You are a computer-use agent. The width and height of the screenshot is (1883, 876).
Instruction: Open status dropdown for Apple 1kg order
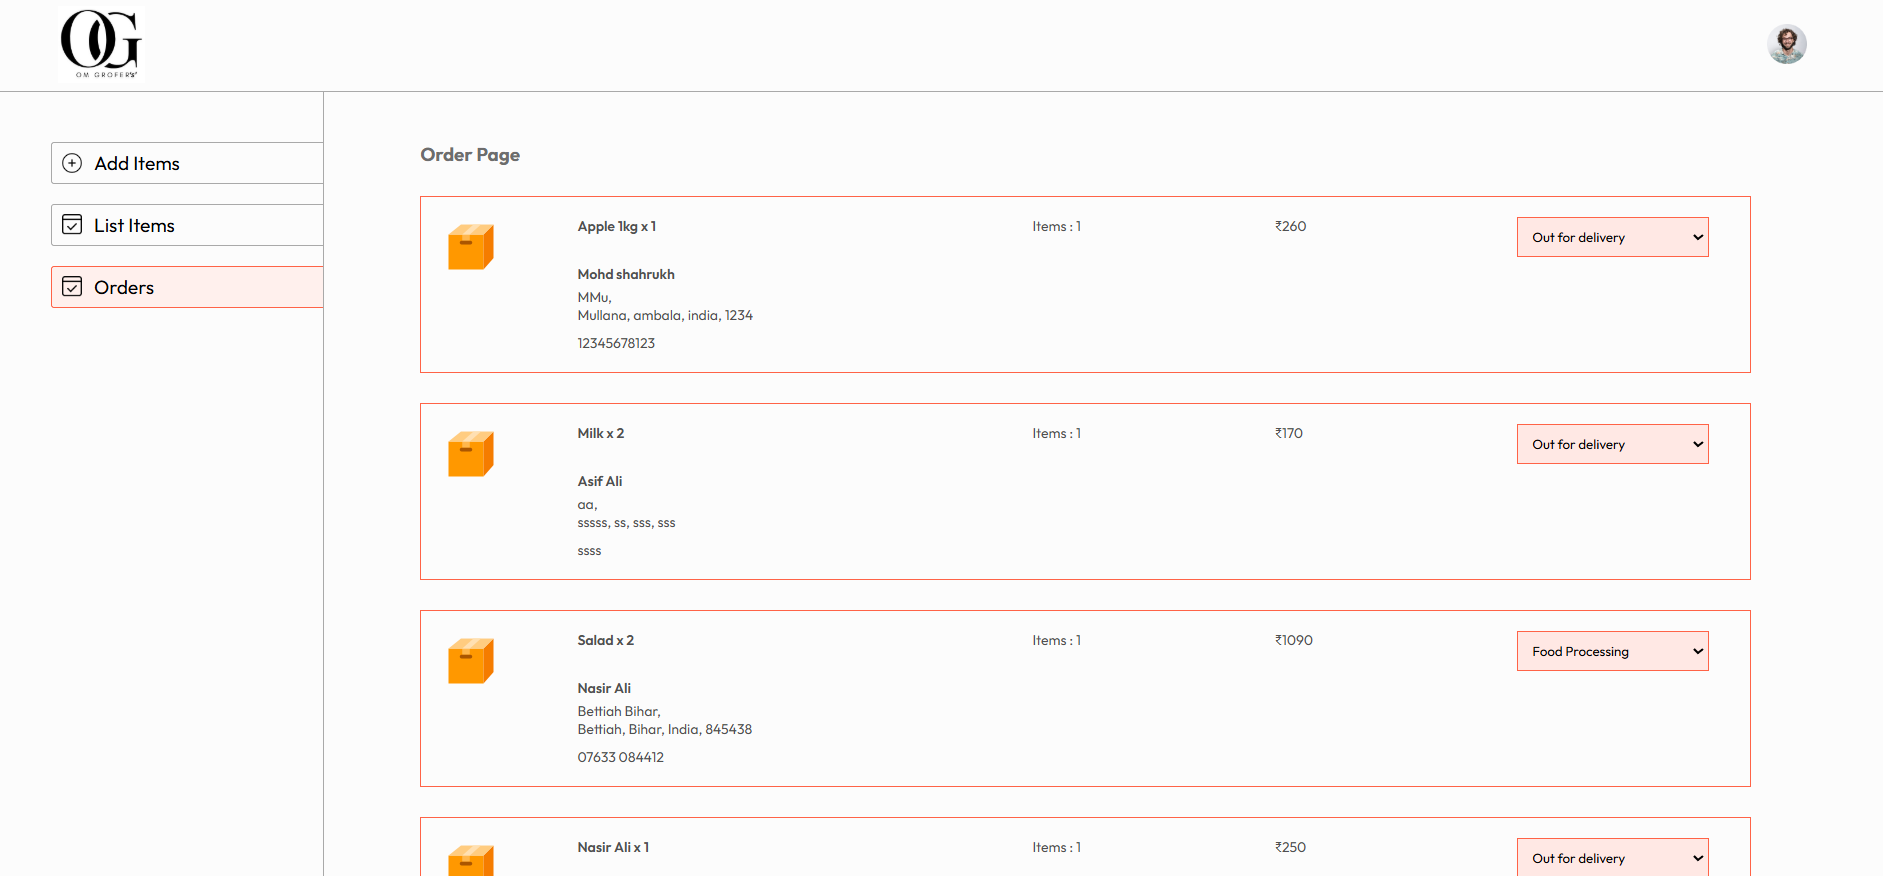coord(1612,237)
